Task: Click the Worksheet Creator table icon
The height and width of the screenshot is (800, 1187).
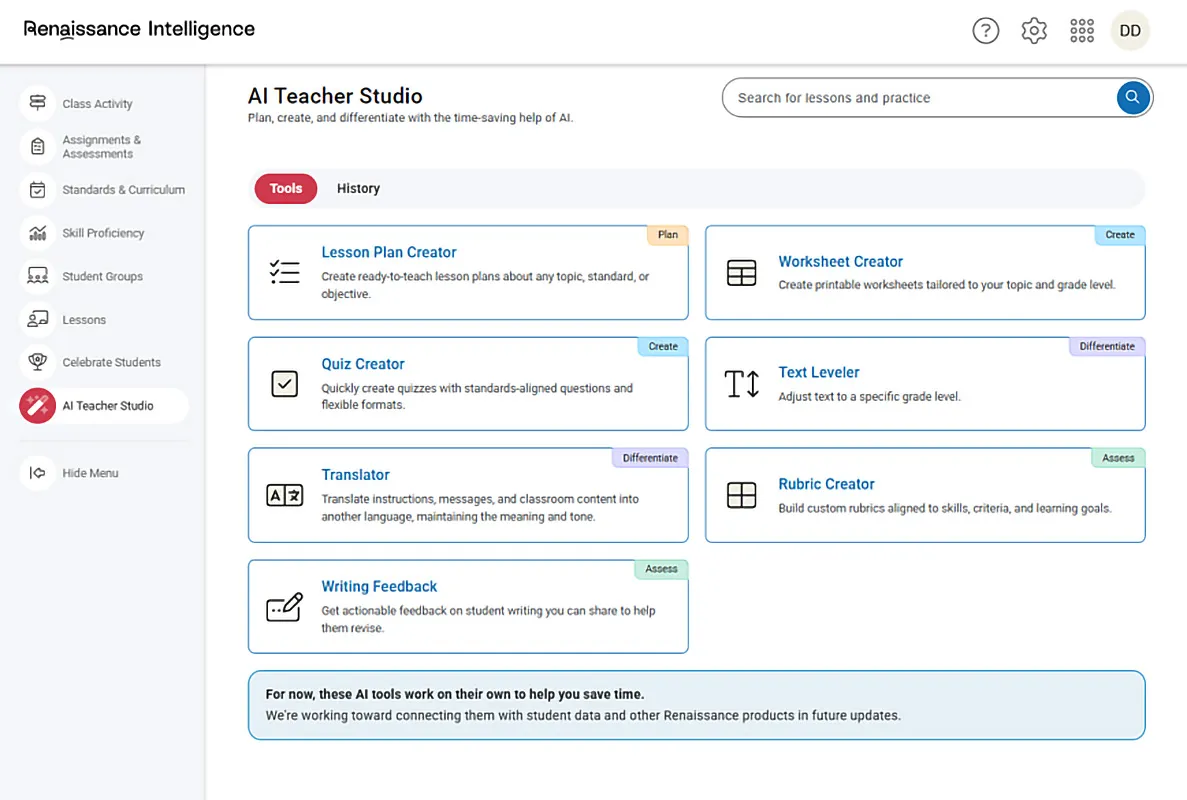Action: point(741,272)
